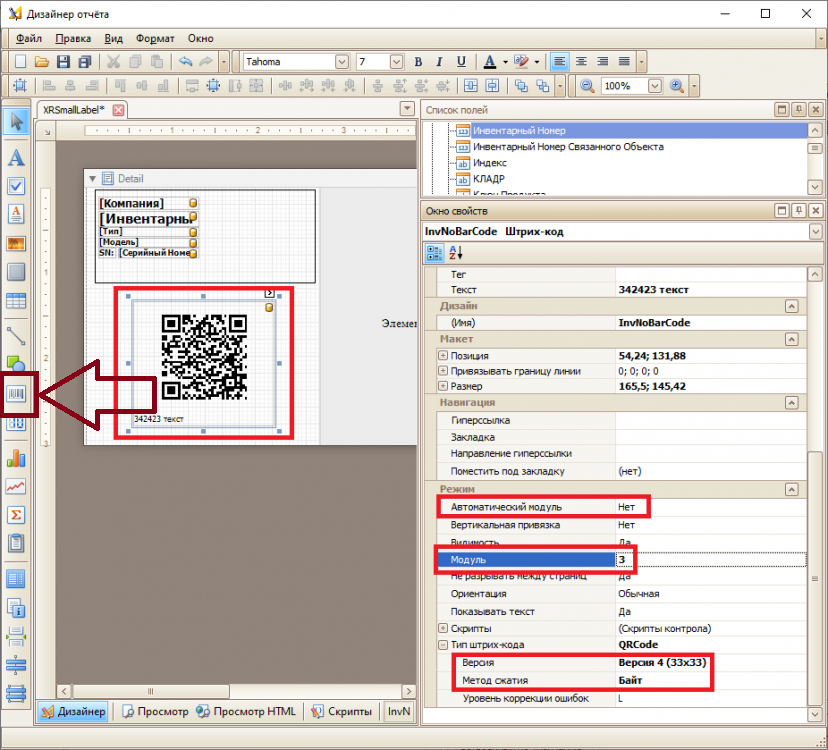Set text alignment to right
Image resolution: width=828 pixels, height=750 pixels.
[603, 62]
